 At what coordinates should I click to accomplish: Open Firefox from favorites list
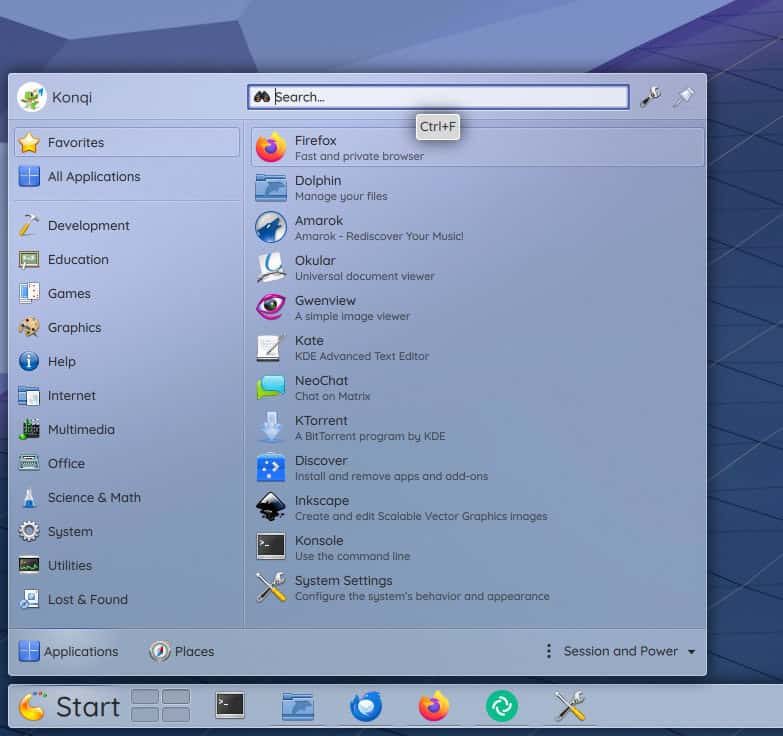(x=477, y=147)
